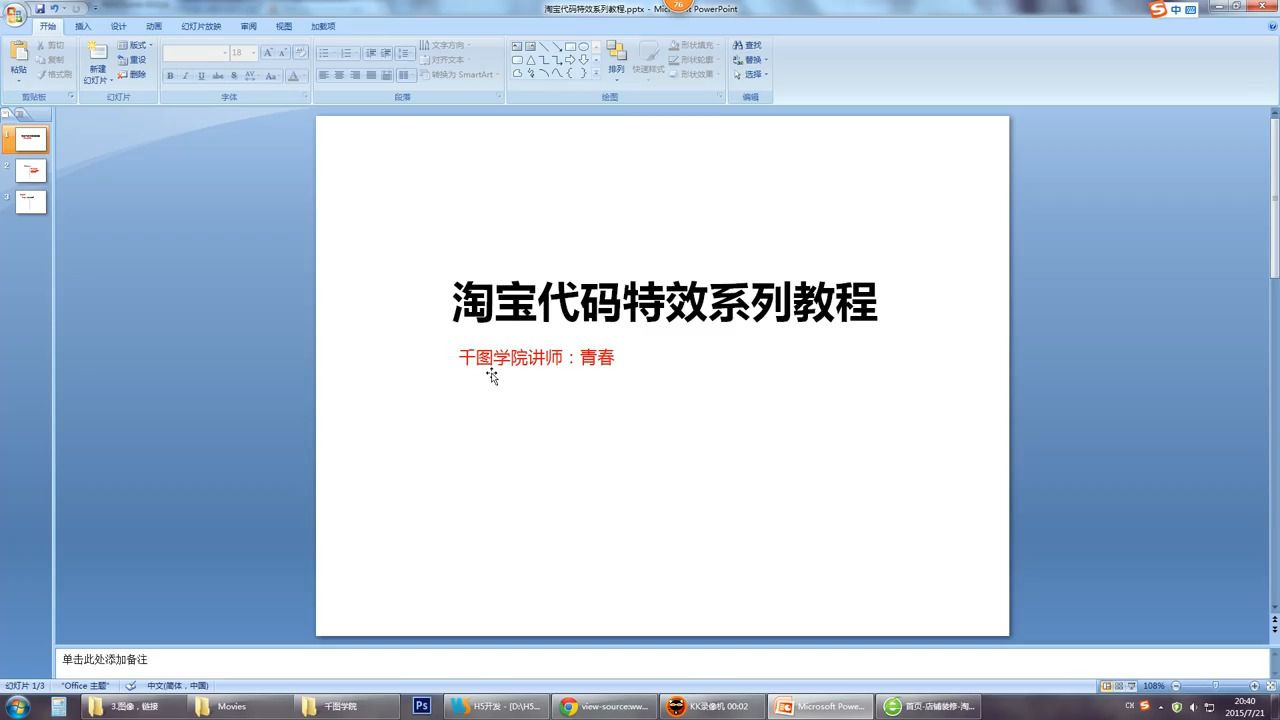Select the text box shape
Viewport: 1280px width, 720px height.
coord(517,46)
